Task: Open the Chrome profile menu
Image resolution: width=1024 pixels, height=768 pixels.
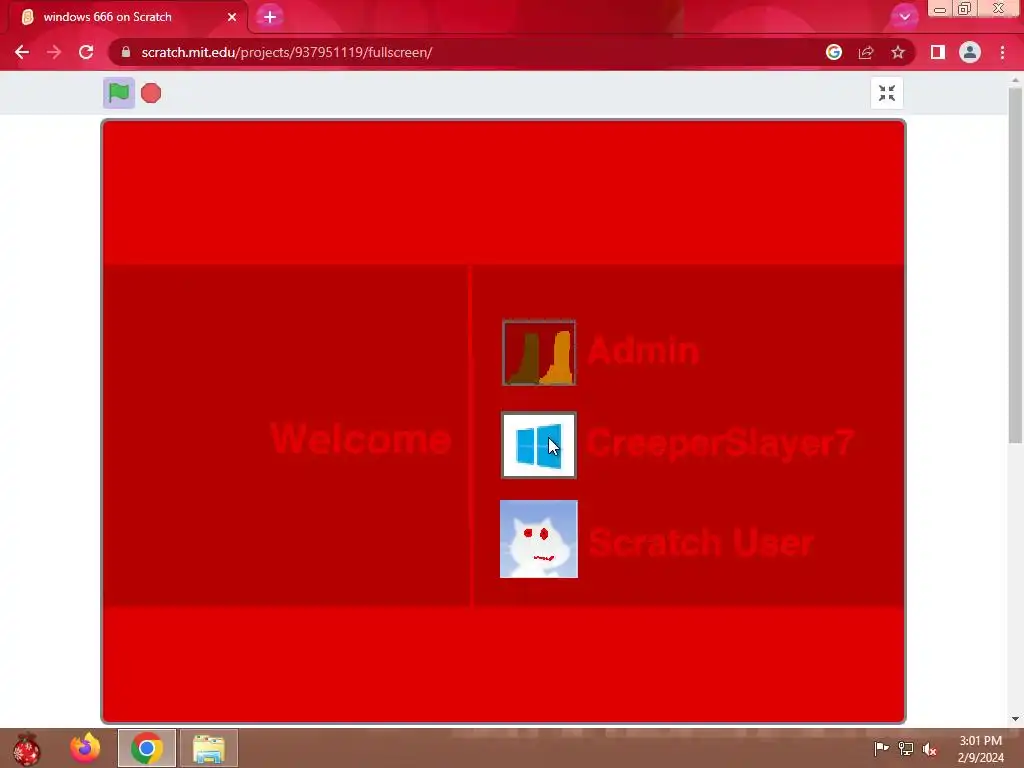Action: (970, 52)
